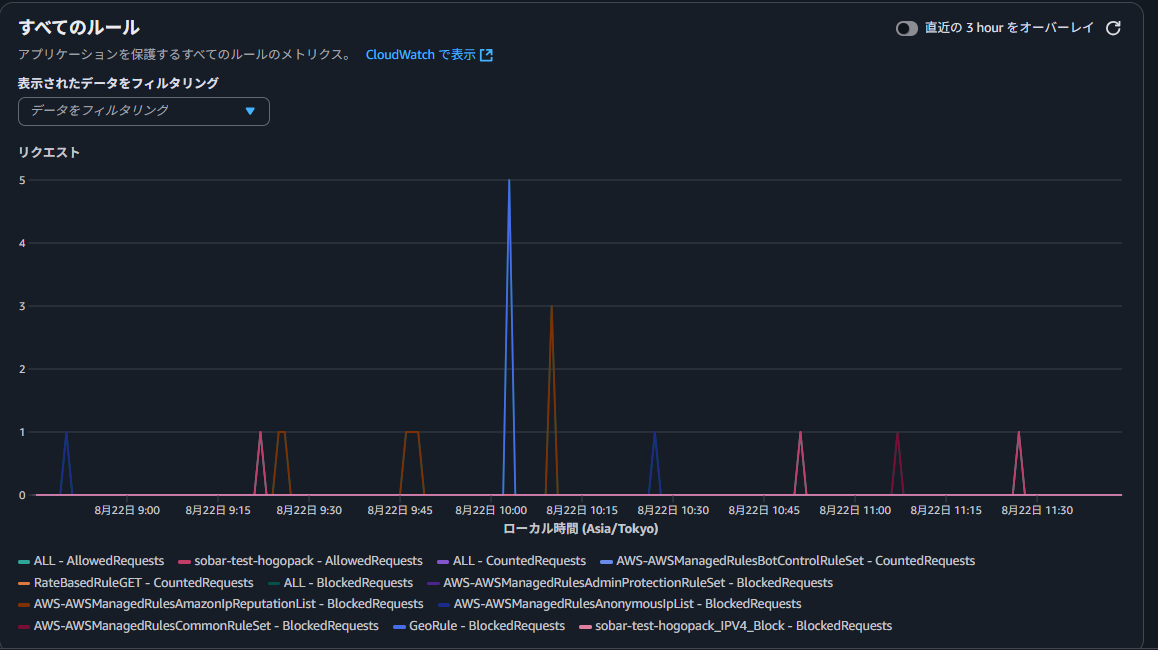The height and width of the screenshot is (650, 1158).
Task: Select AWSManagedRulesBotControlRuleSet CountedRequests legend item
Action: click(x=787, y=561)
